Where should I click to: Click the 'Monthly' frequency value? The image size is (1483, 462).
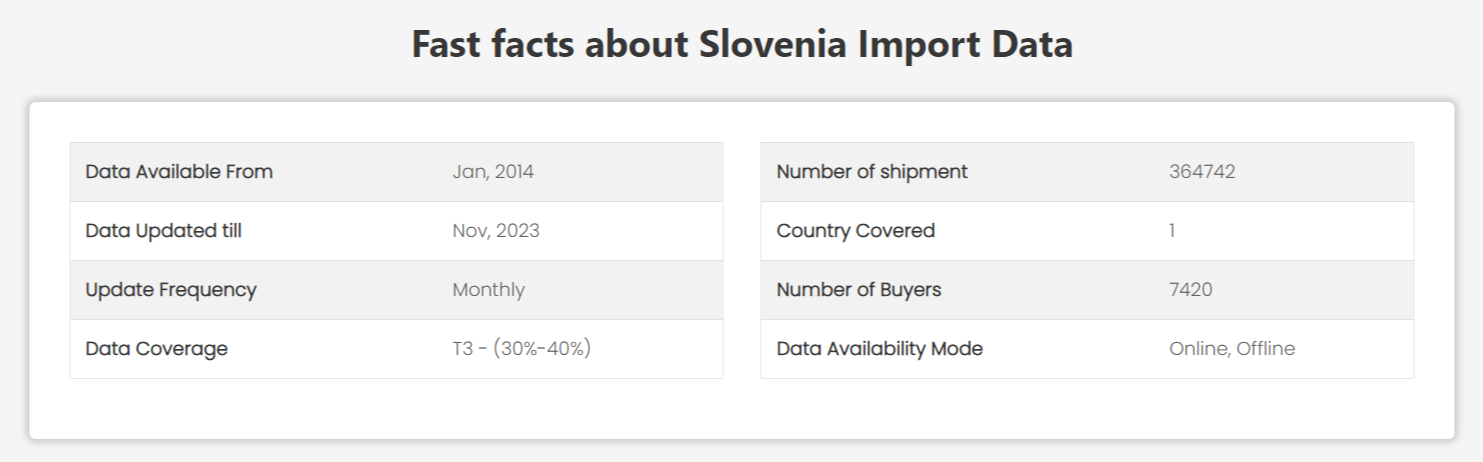coord(489,290)
